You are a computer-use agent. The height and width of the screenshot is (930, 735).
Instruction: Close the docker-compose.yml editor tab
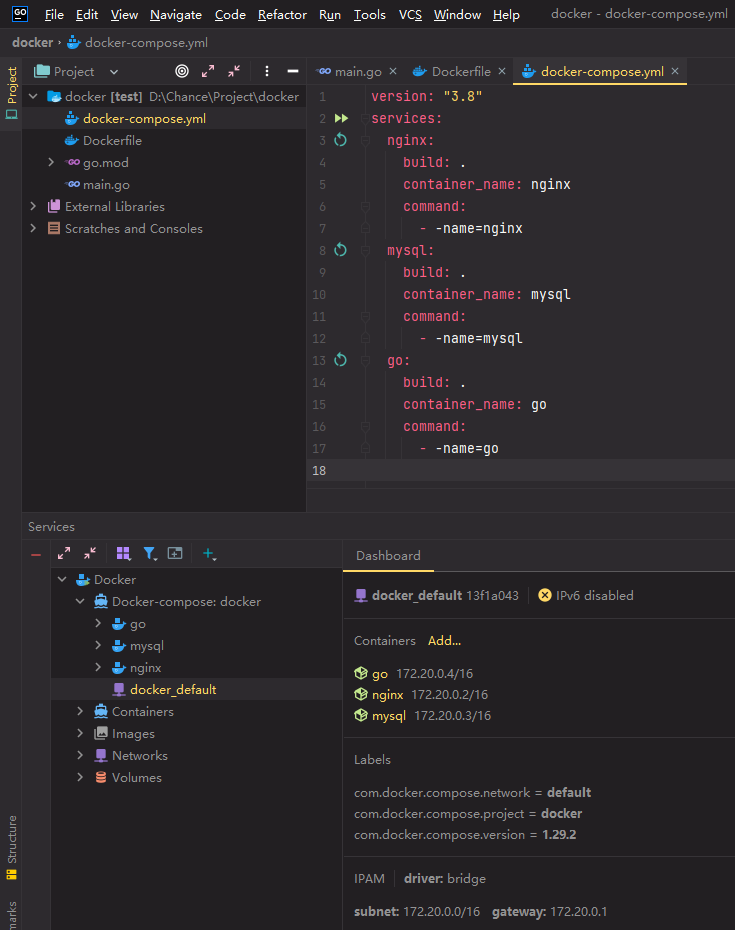coord(675,71)
